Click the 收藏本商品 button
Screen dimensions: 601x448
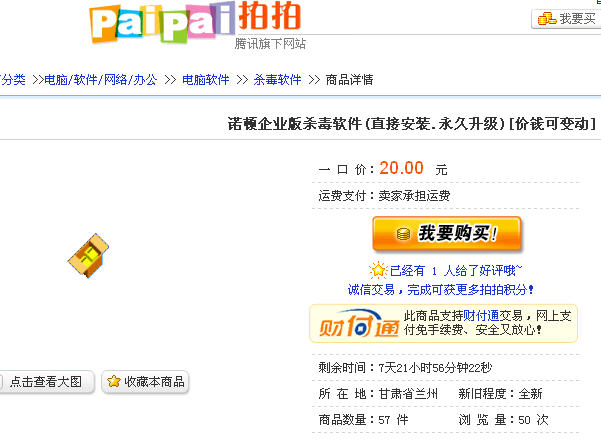click(145, 382)
